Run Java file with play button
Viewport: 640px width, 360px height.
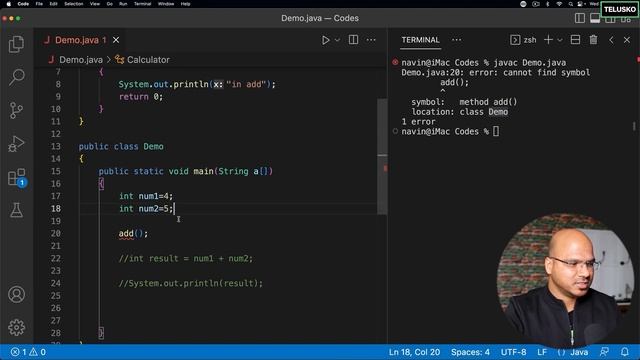tap(325, 40)
